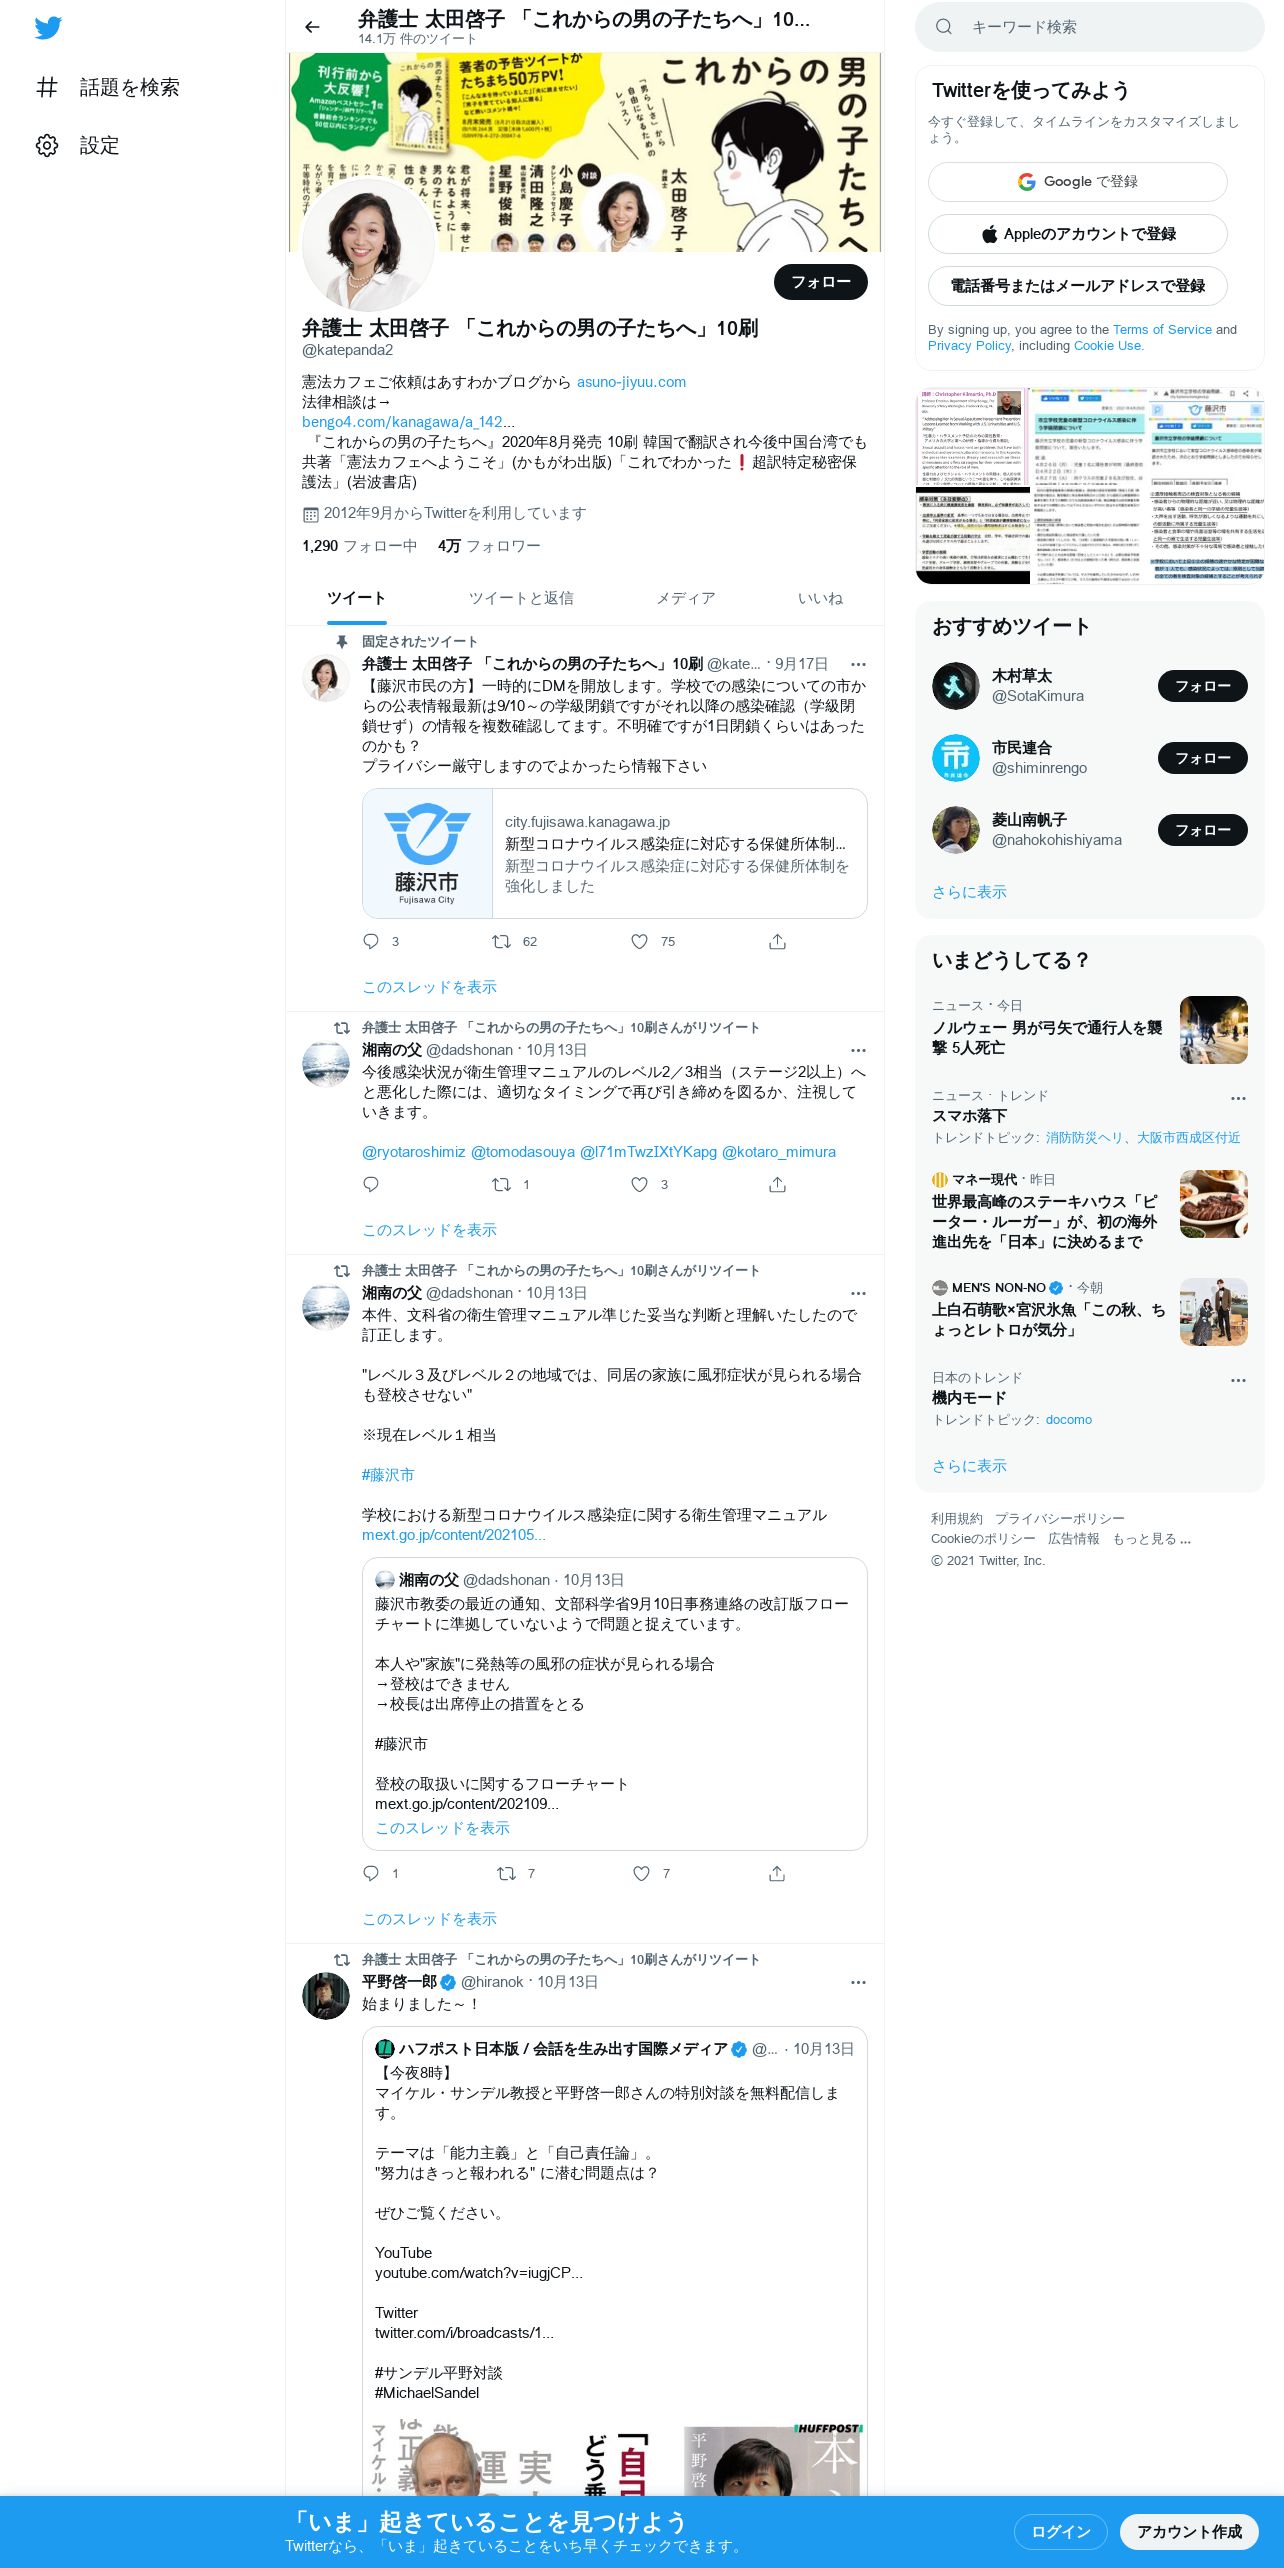Share the 今後感染状況 tweet
Screen dimensions: 1284x2568
777,1184
